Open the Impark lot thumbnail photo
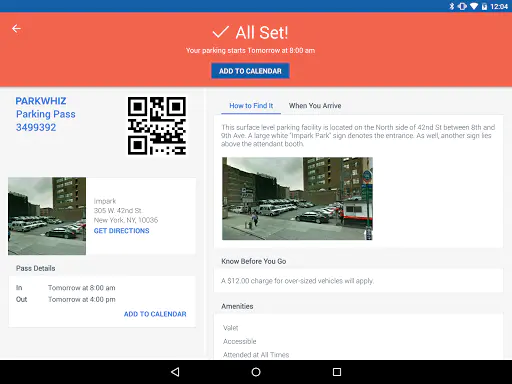This screenshot has width=512, height=384. (47, 216)
